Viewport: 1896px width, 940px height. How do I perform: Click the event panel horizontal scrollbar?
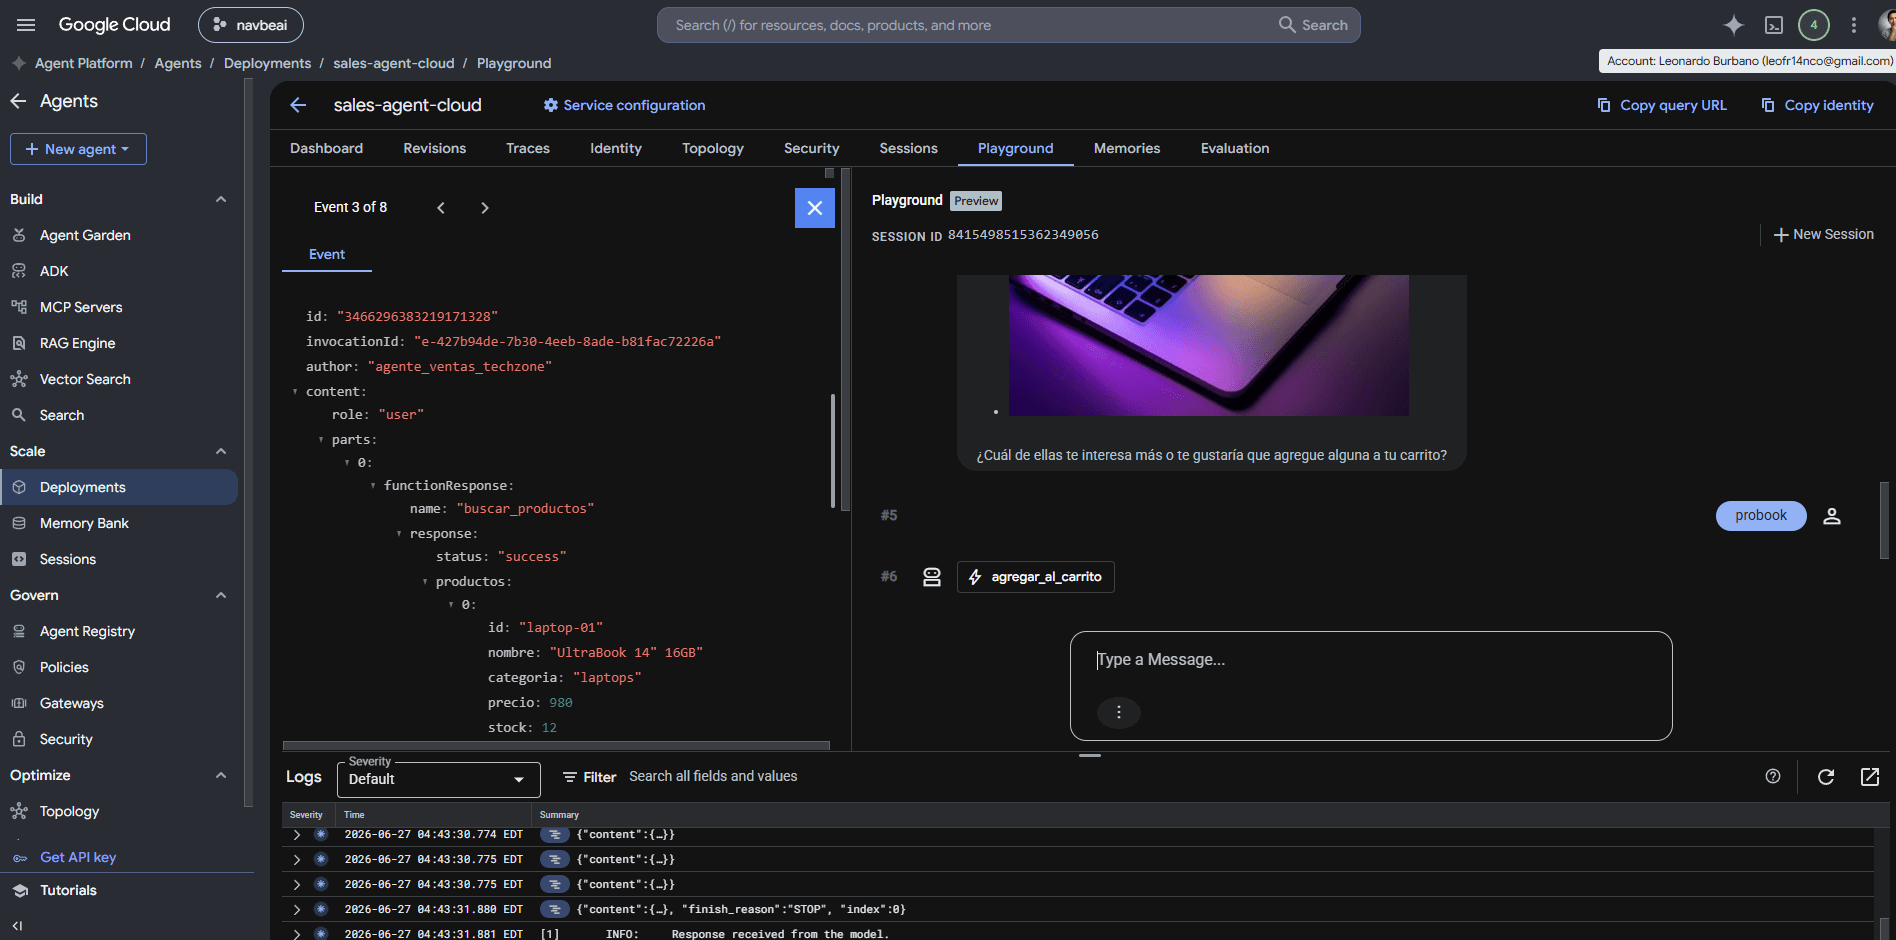coord(556,745)
